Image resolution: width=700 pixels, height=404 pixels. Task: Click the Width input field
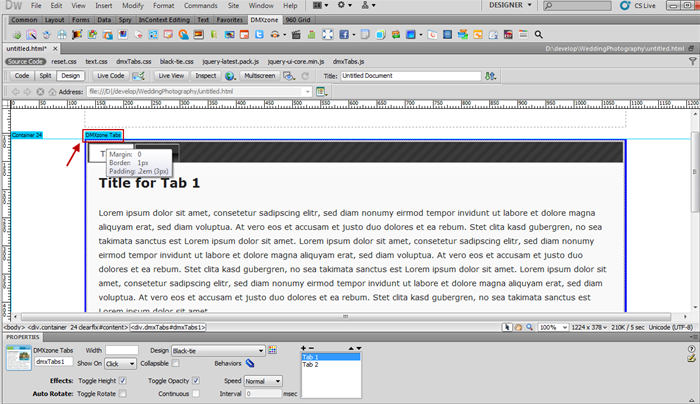click(121, 350)
